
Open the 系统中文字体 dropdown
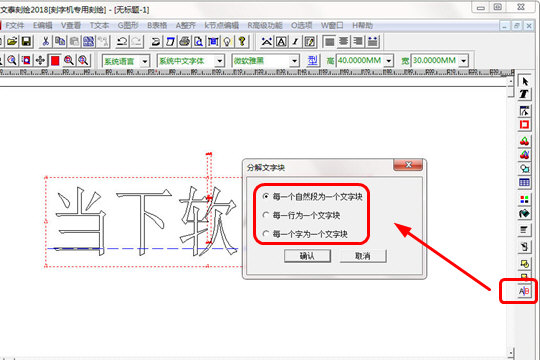(219, 61)
